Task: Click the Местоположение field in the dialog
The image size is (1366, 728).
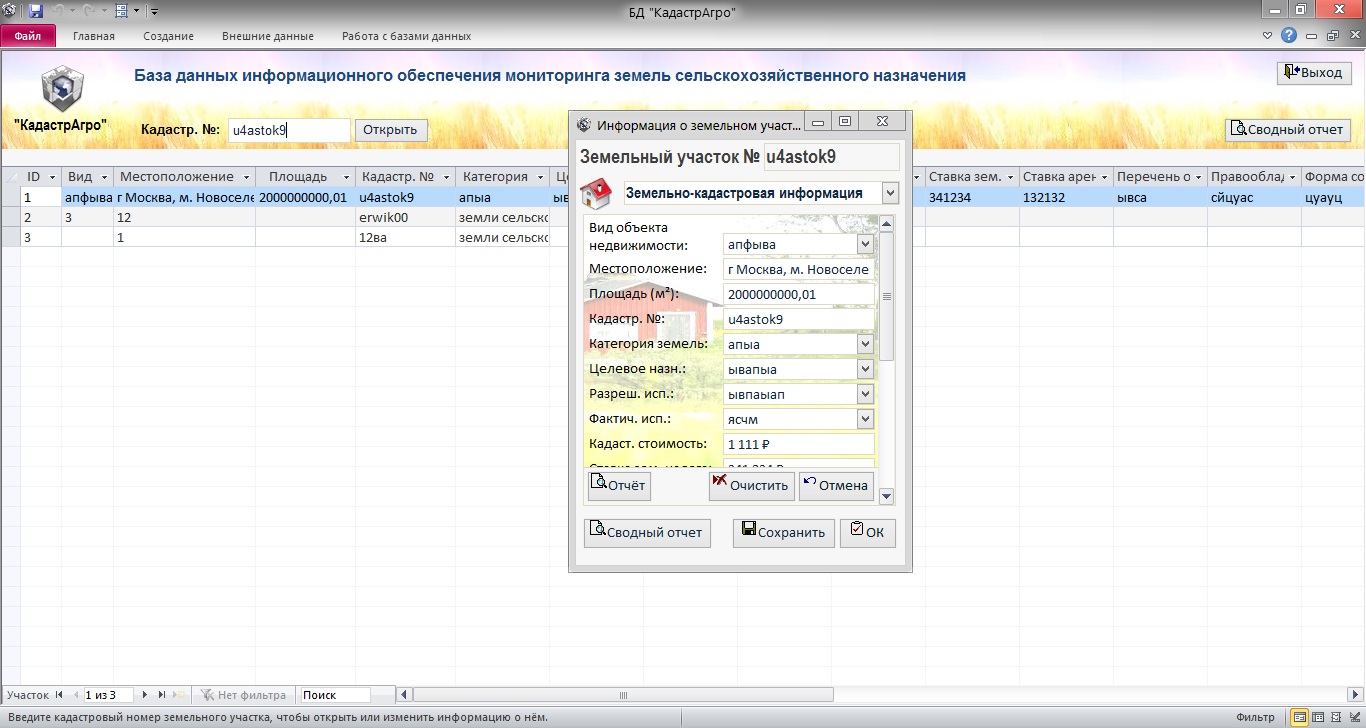Action: click(798, 269)
